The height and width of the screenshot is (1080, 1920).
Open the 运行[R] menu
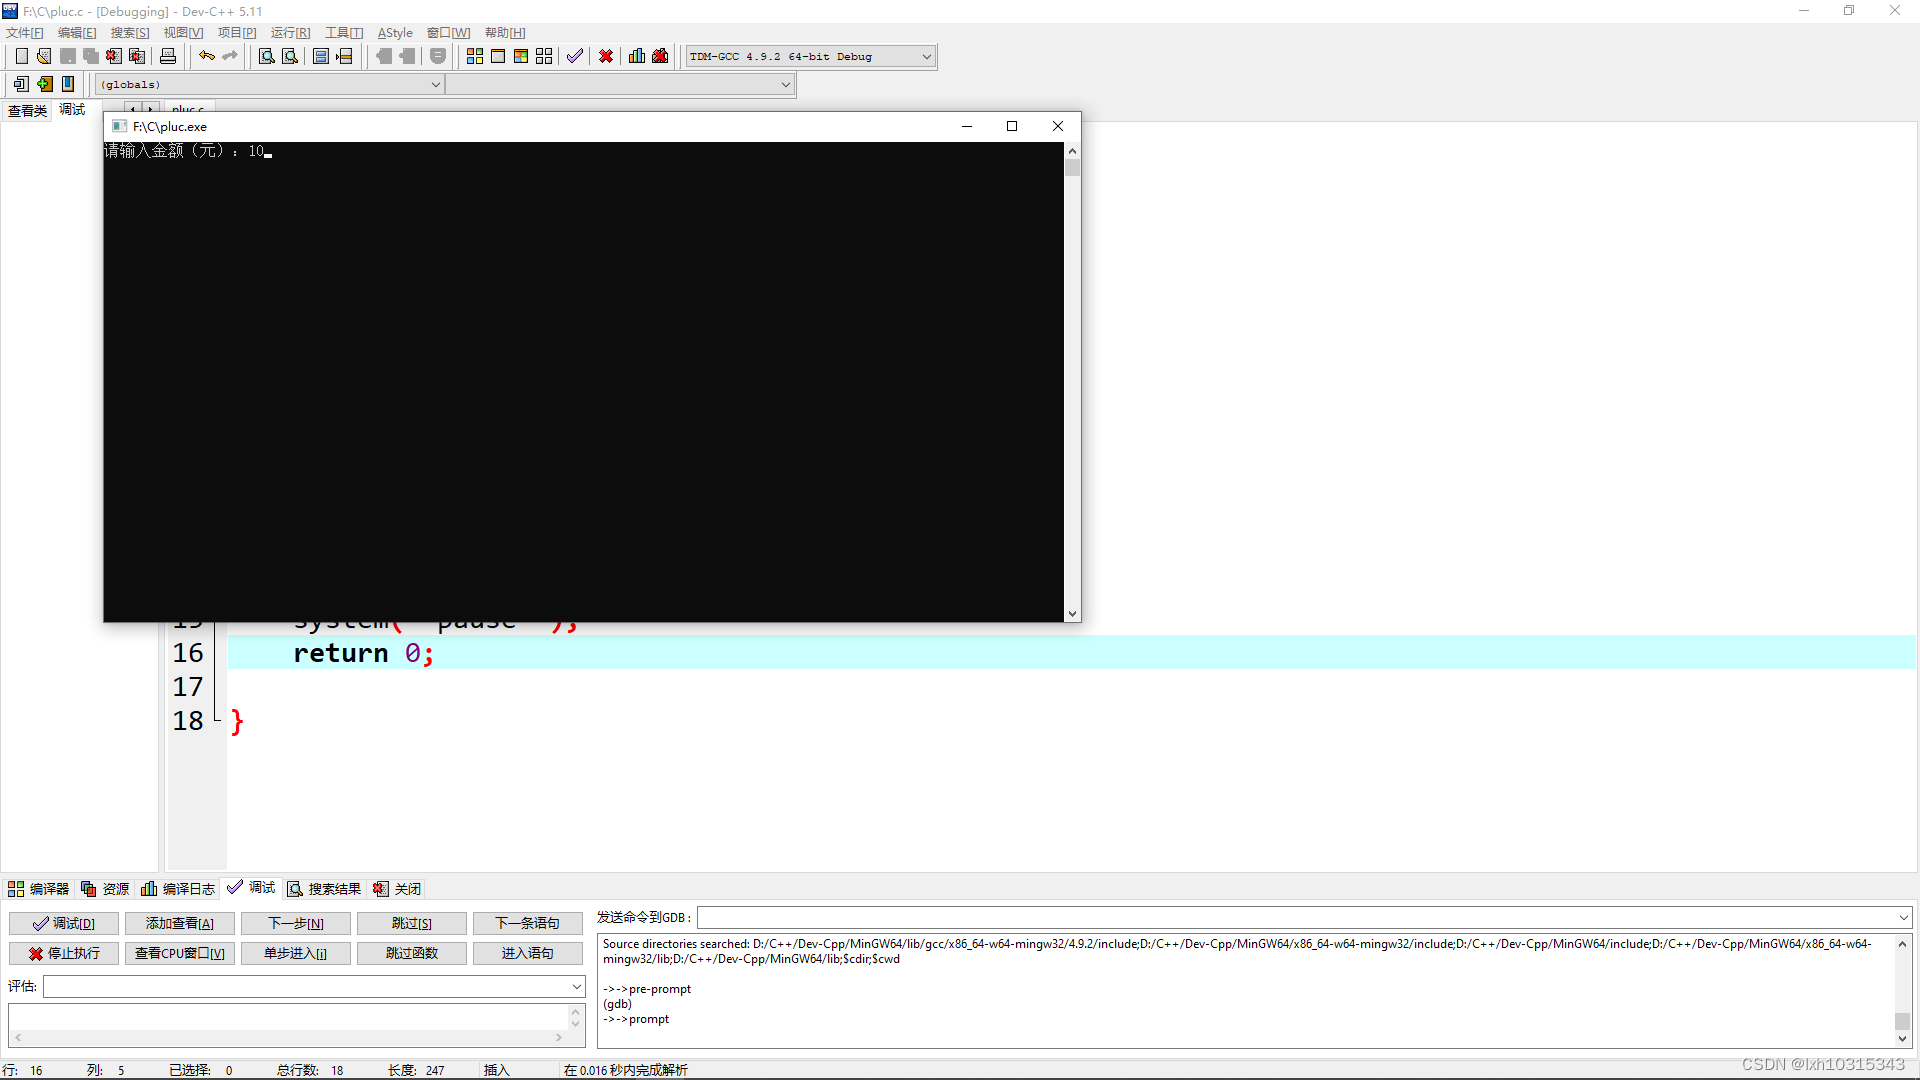[289, 32]
